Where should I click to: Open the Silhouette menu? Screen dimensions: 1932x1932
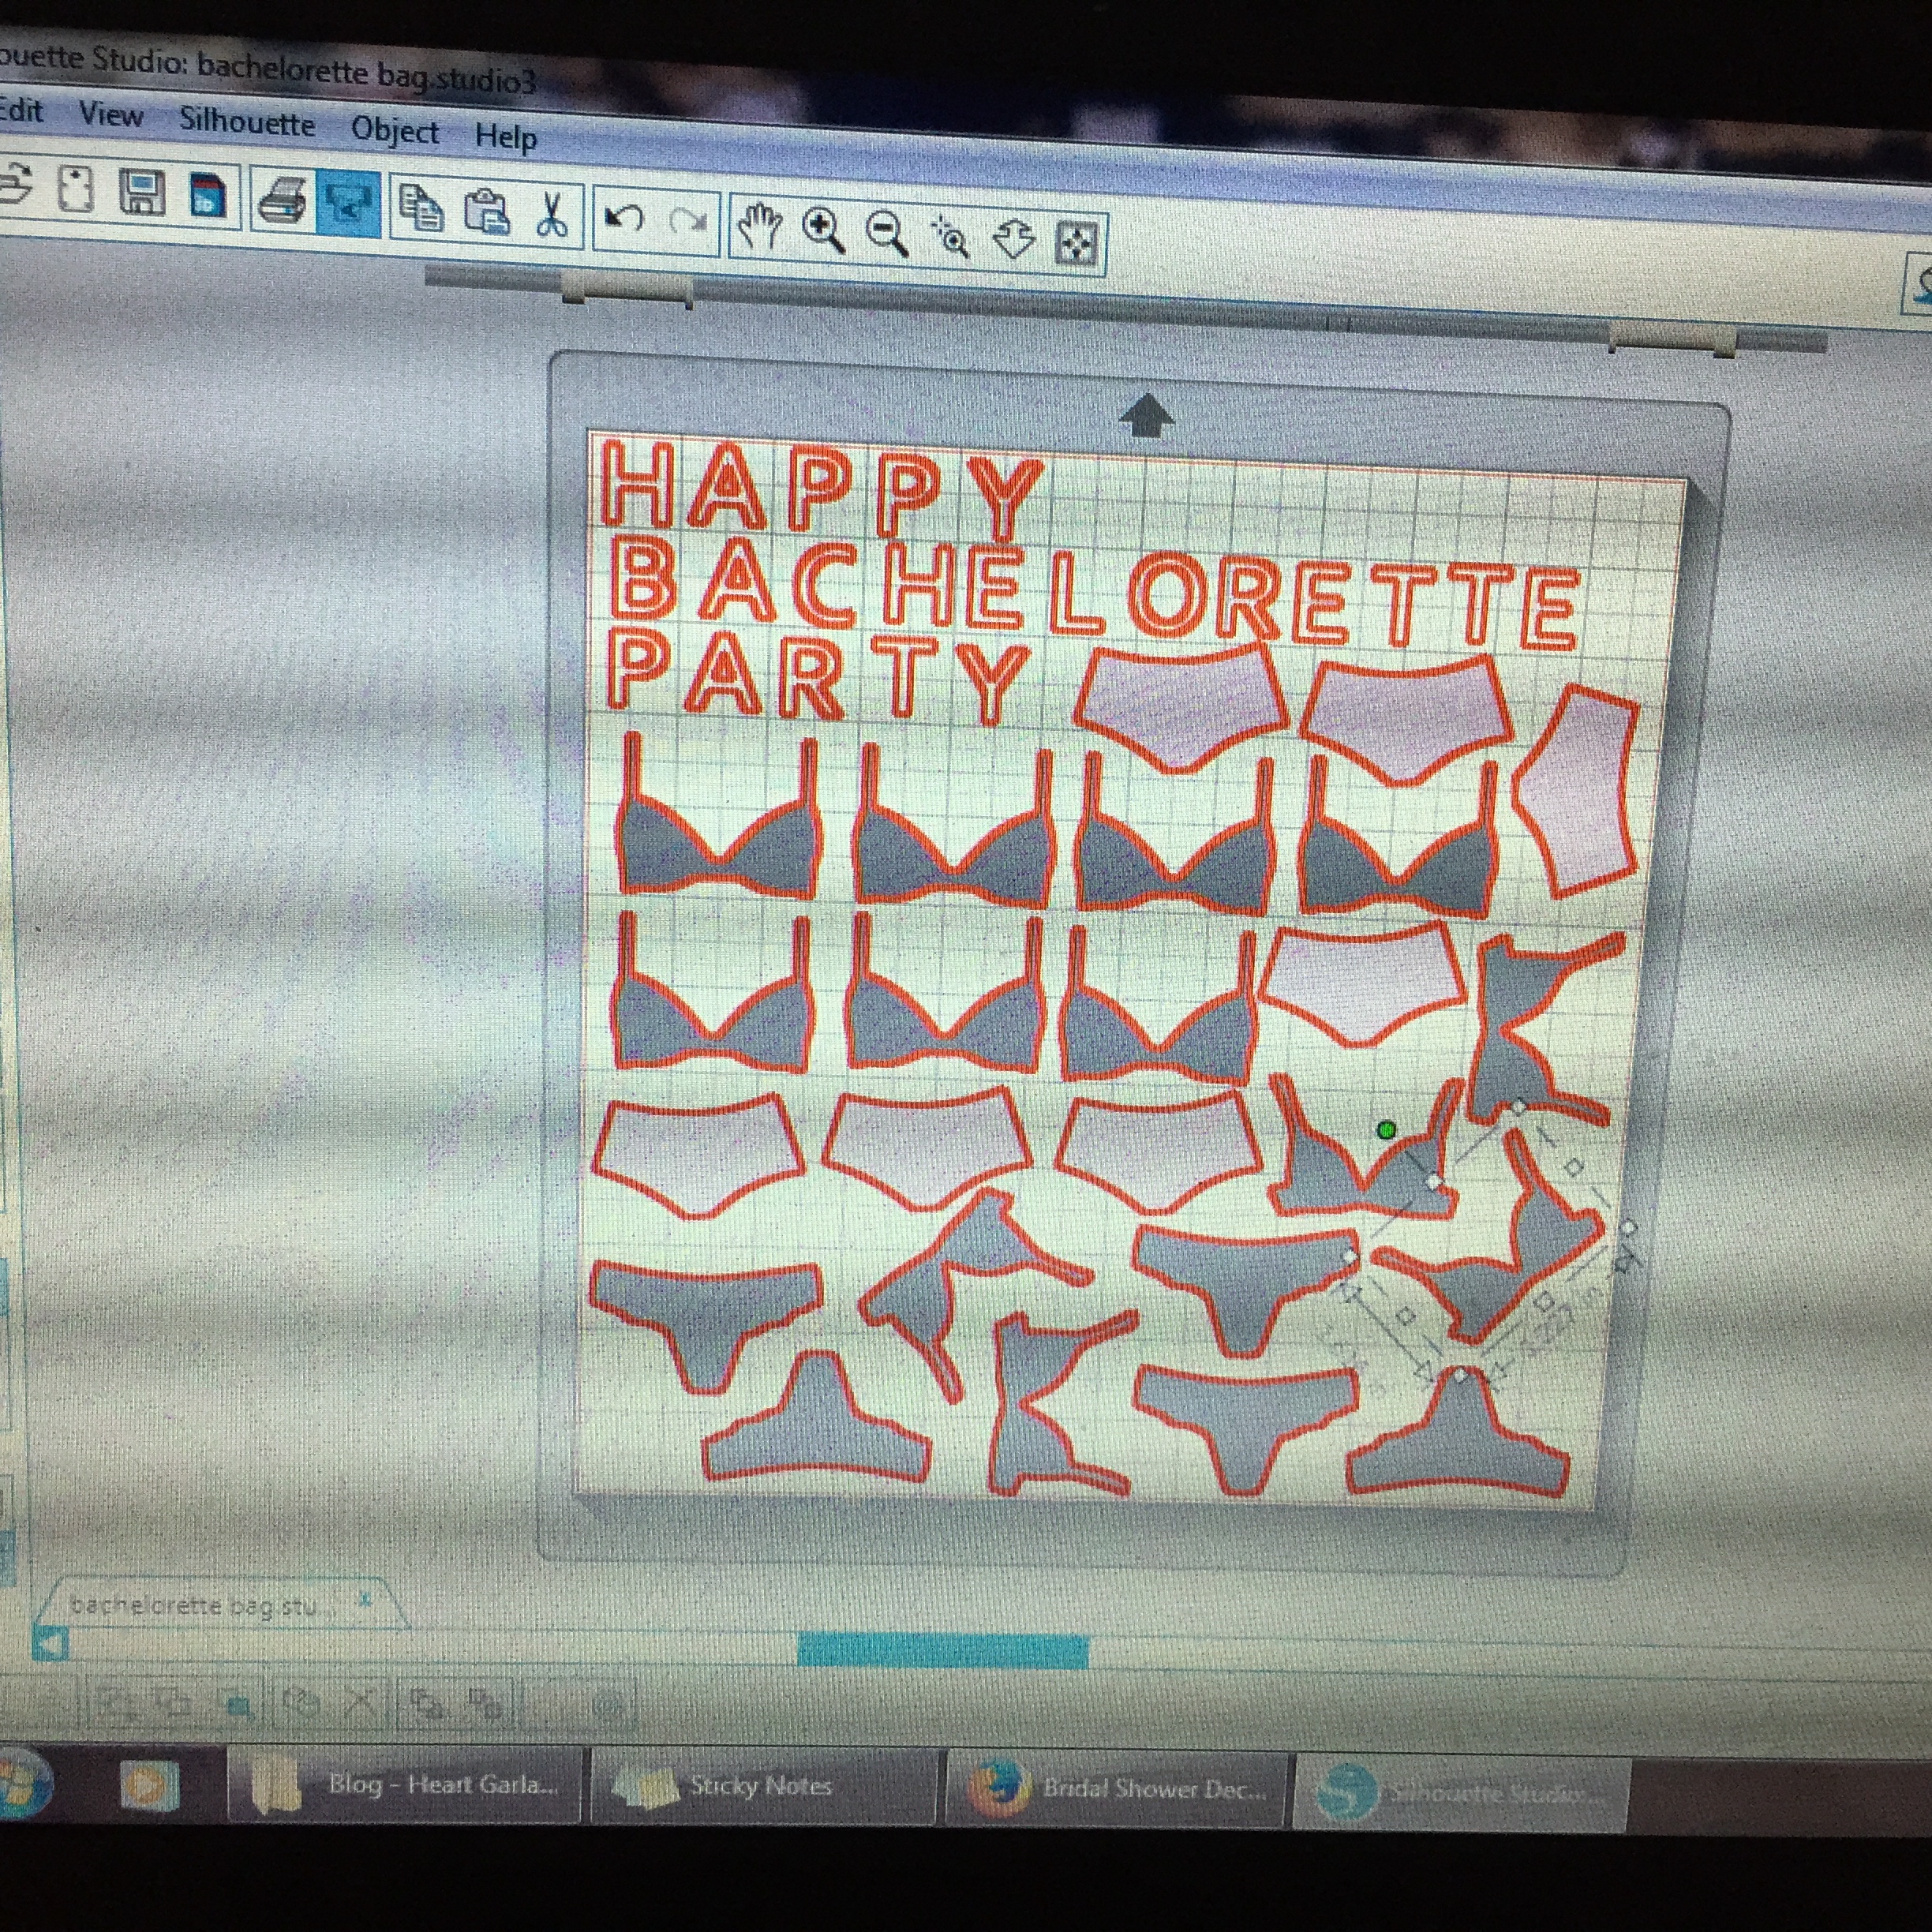(x=247, y=122)
